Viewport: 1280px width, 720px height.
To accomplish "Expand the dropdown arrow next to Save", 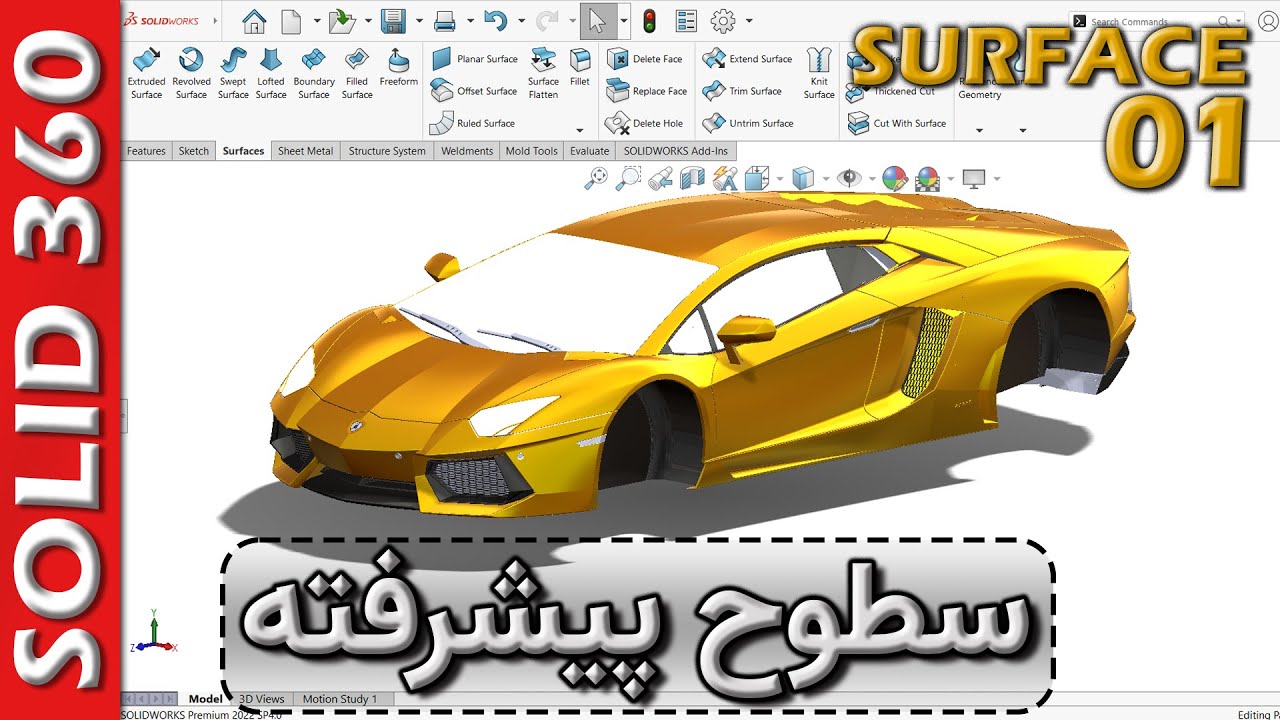I will (419, 21).
